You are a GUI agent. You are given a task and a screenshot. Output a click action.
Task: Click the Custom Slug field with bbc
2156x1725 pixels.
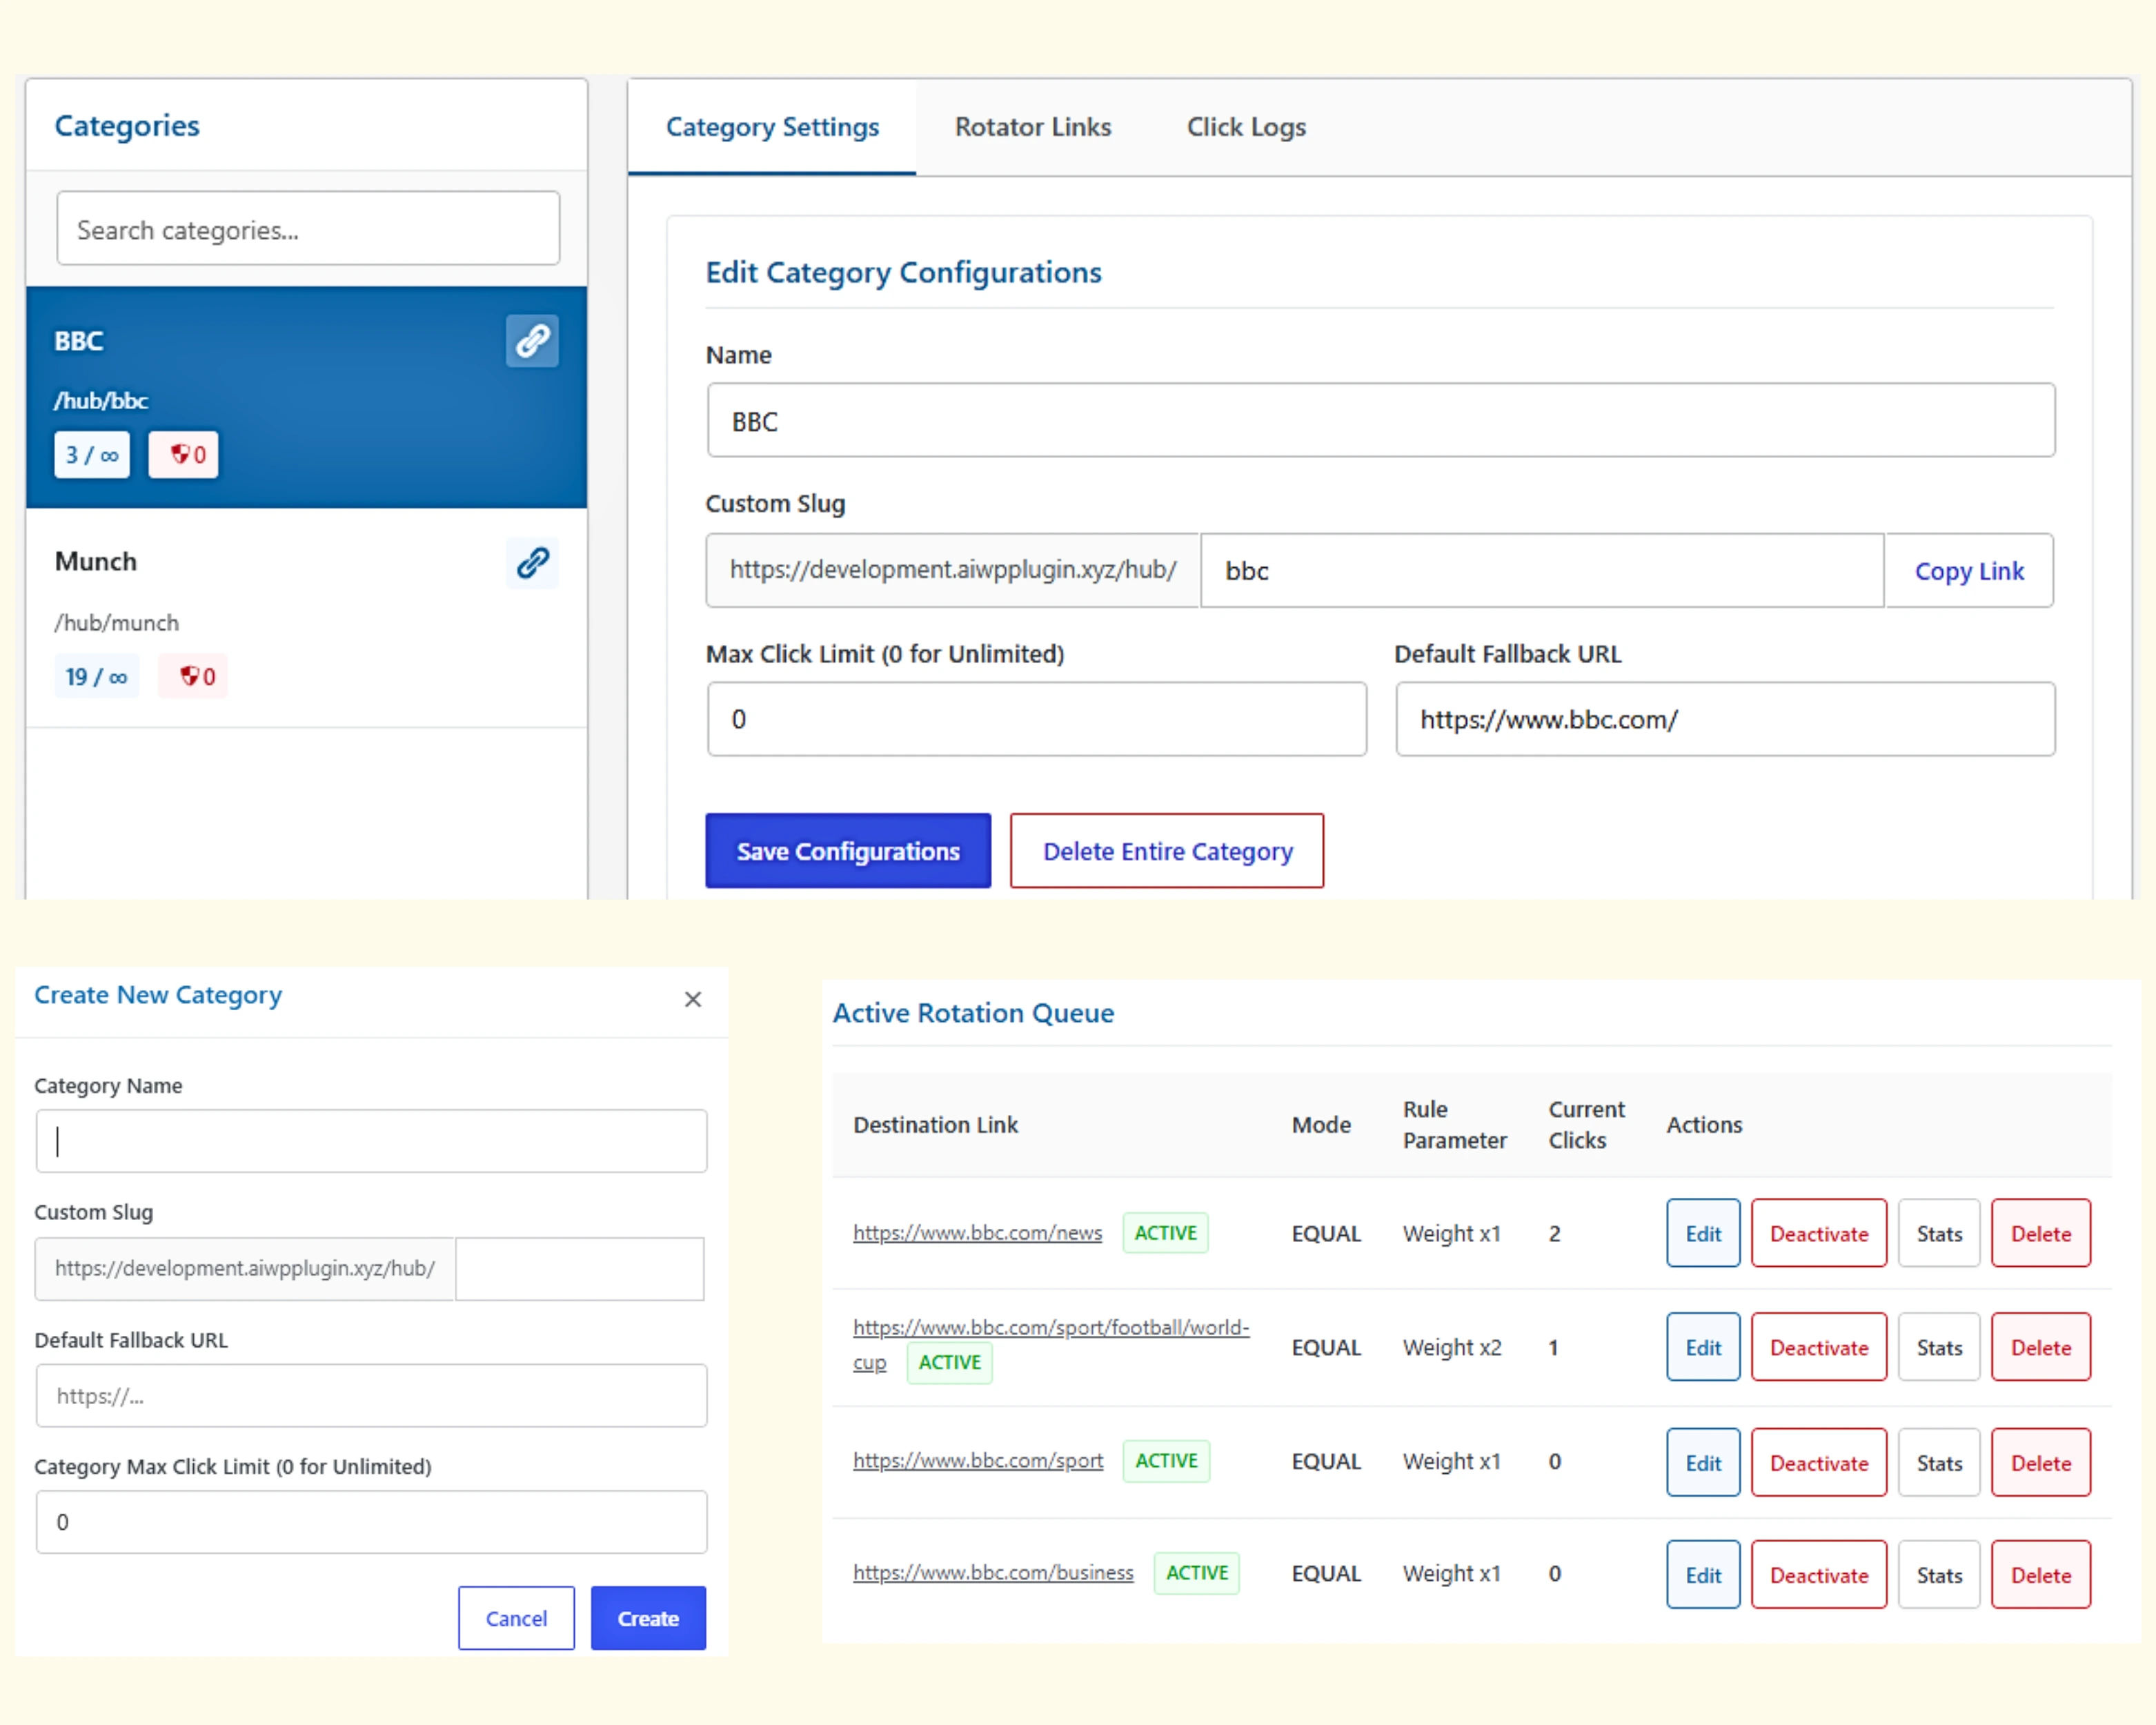tap(1542, 570)
